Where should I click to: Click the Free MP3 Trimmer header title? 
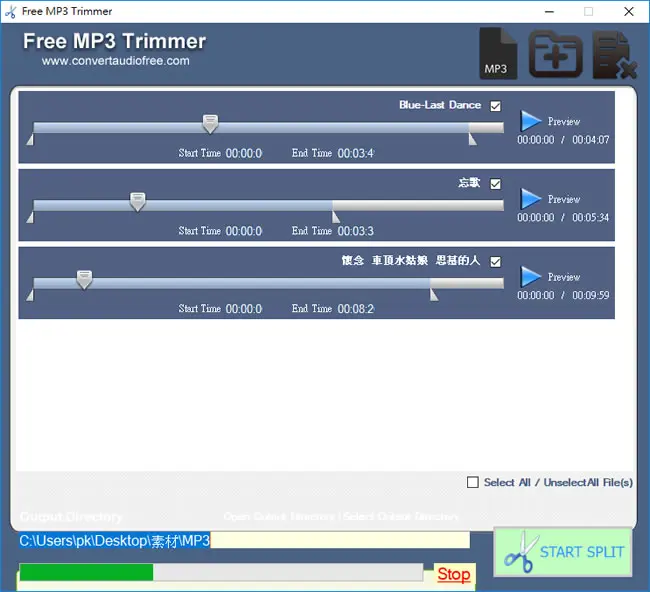114,41
